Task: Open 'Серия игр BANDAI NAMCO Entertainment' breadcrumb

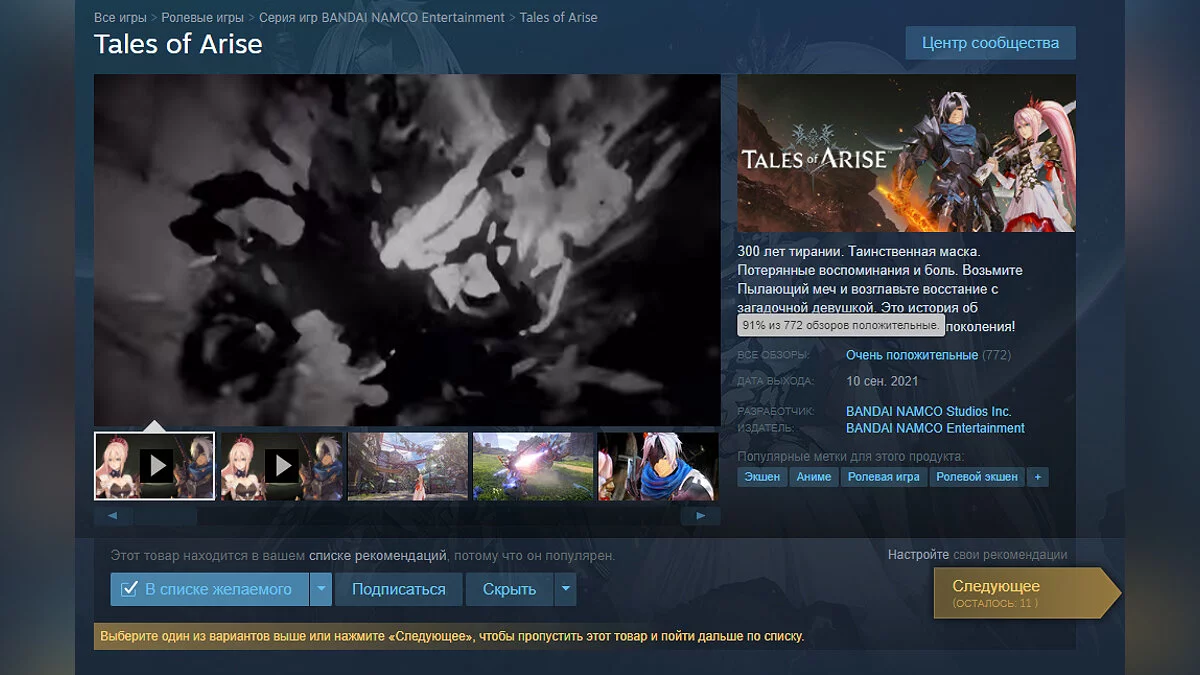Action: point(382,18)
